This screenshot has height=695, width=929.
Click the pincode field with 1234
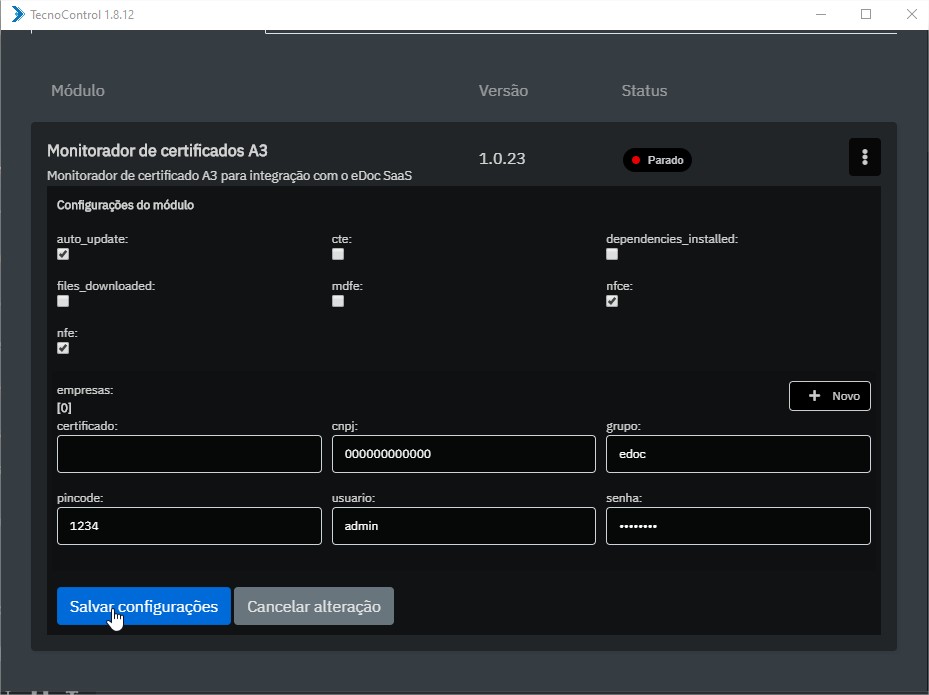pos(189,526)
